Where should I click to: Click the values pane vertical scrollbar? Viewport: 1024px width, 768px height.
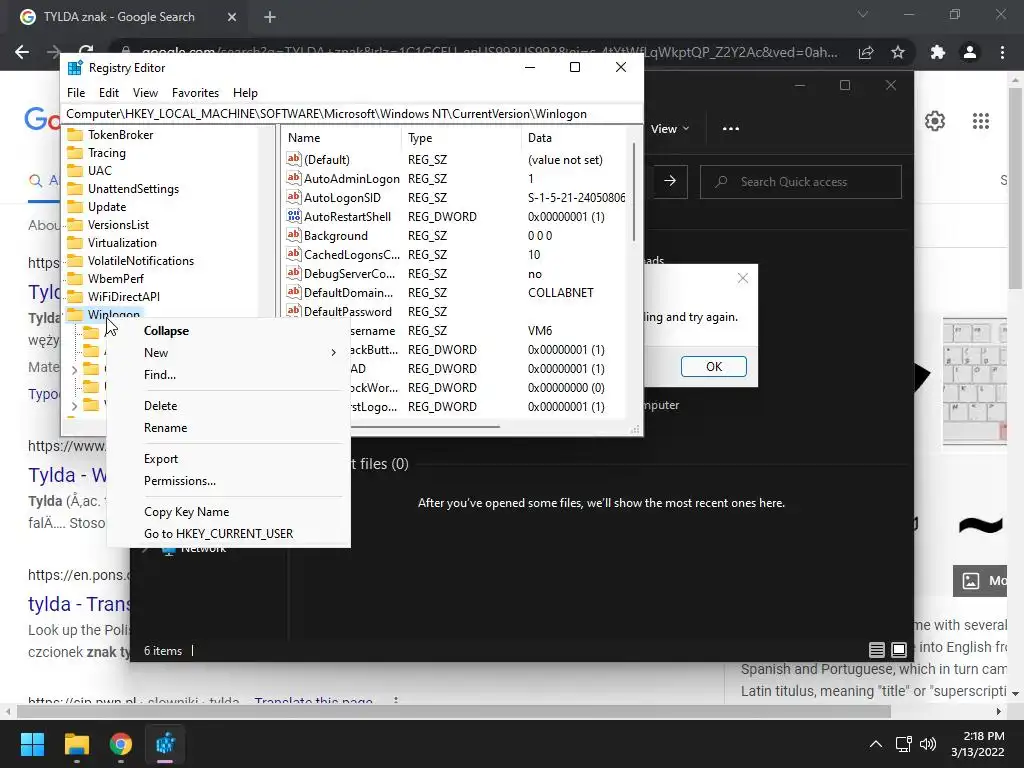click(633, 193)
